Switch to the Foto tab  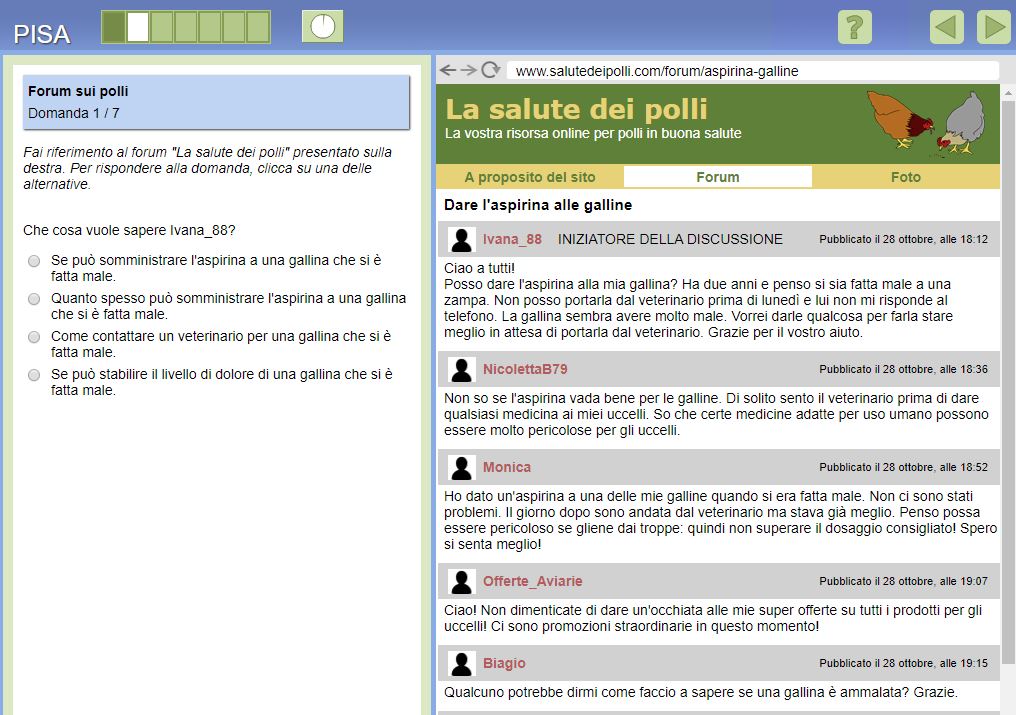[905, 177]
